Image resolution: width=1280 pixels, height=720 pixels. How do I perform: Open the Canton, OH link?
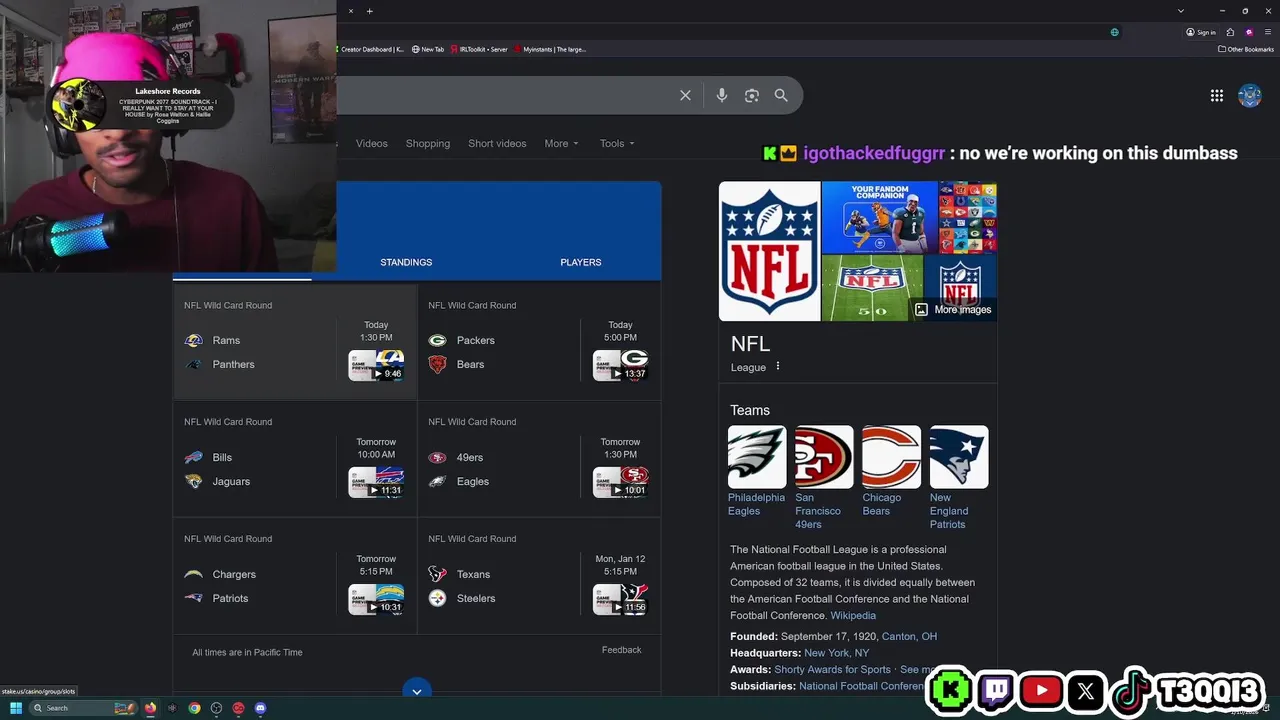[x=909, y=636]
